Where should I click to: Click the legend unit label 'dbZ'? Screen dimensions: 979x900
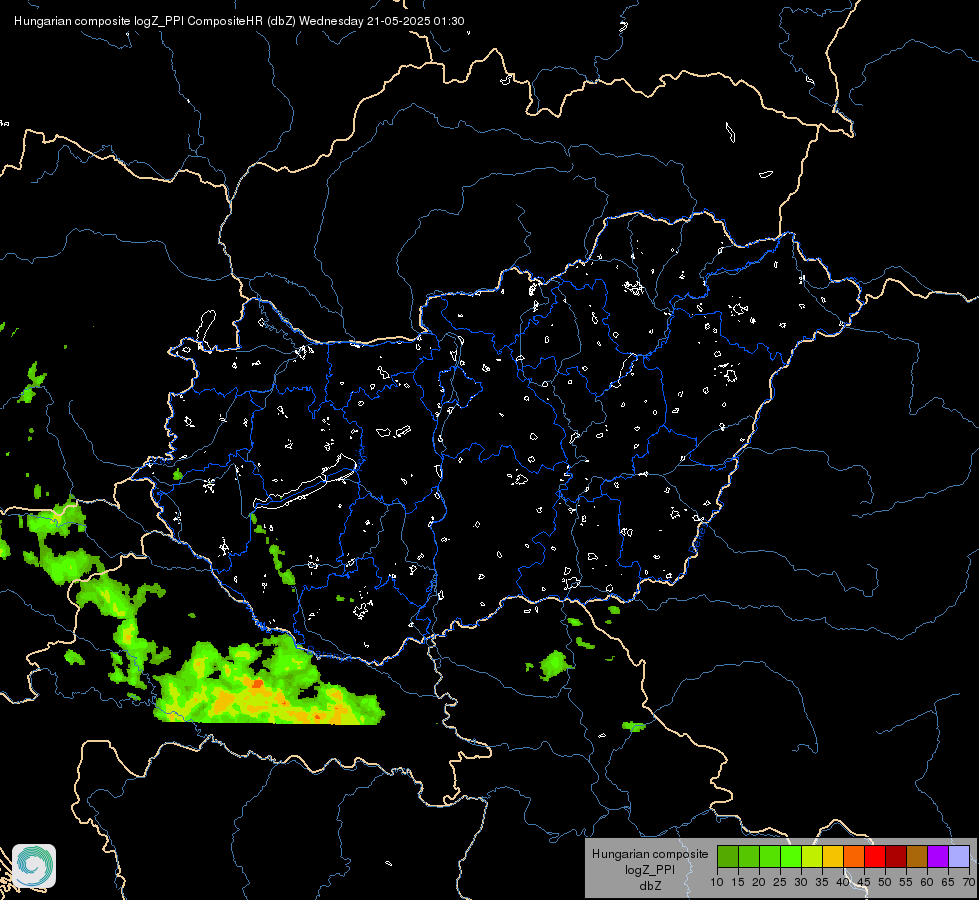[x=650, y=886]
